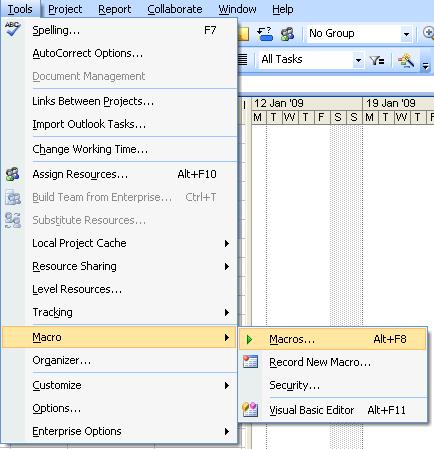The image size is (434, 449).
Task: Choose Record New Macro...
Action: point(333,362)
